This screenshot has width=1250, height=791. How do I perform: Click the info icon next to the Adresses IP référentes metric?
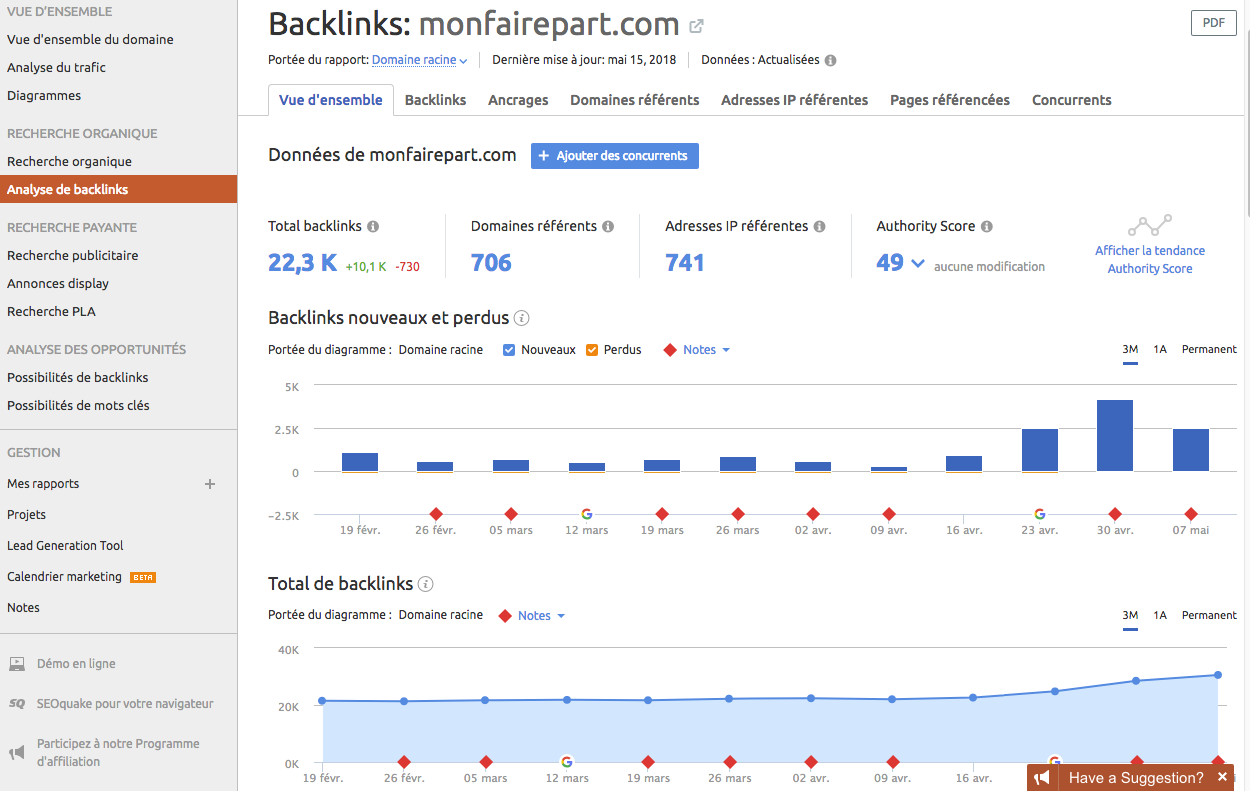click(820, 227)
